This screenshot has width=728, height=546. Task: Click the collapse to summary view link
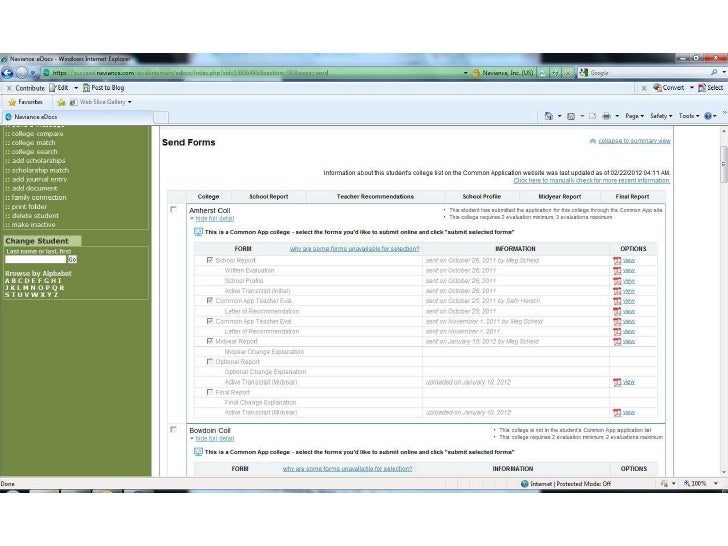click(634, 141)
